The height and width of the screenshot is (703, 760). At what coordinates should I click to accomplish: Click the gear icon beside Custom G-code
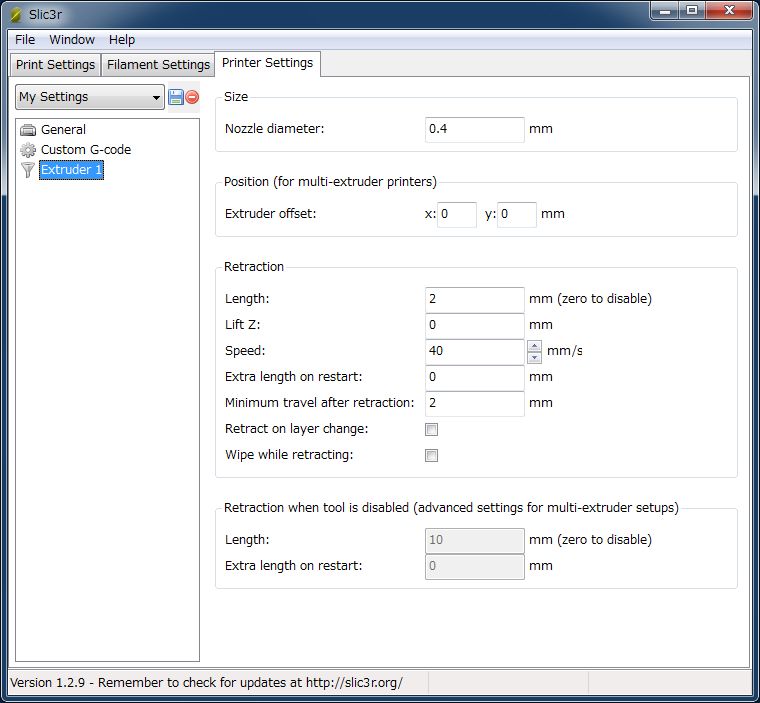point(28,150)
